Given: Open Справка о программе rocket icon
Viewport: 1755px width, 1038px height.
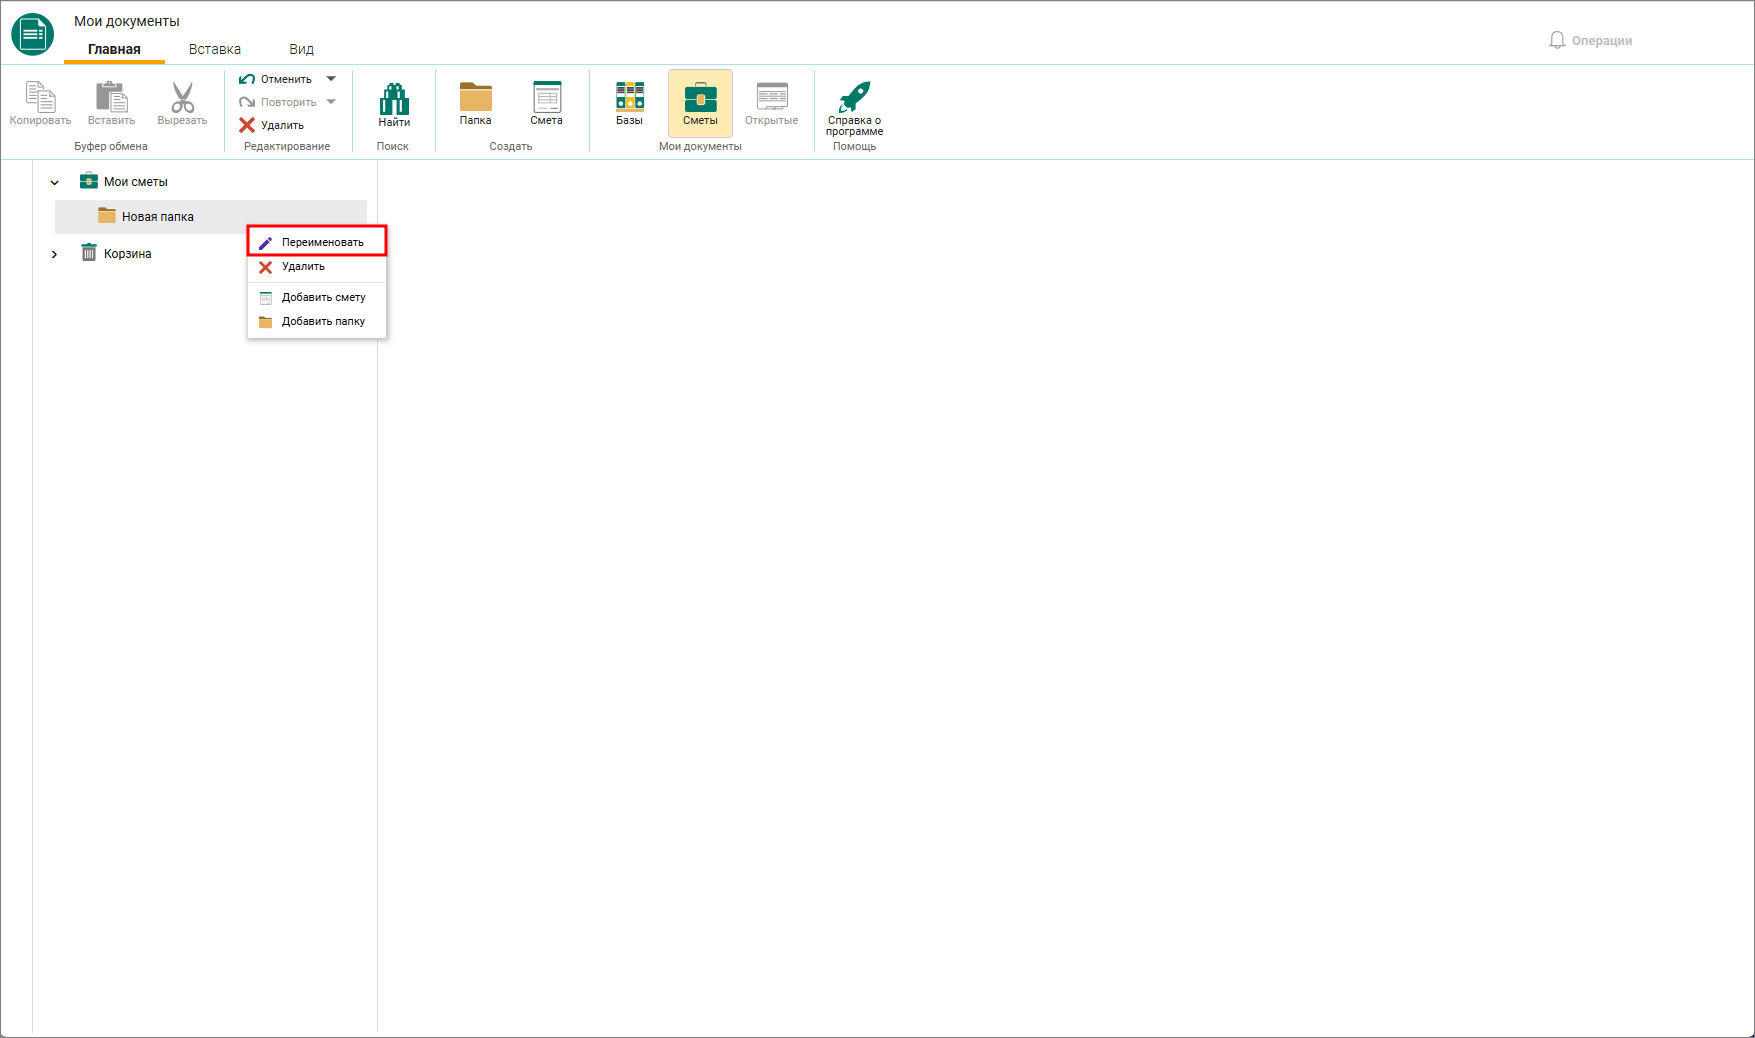Looking at the screenshot, I should [x=854, y=97].
